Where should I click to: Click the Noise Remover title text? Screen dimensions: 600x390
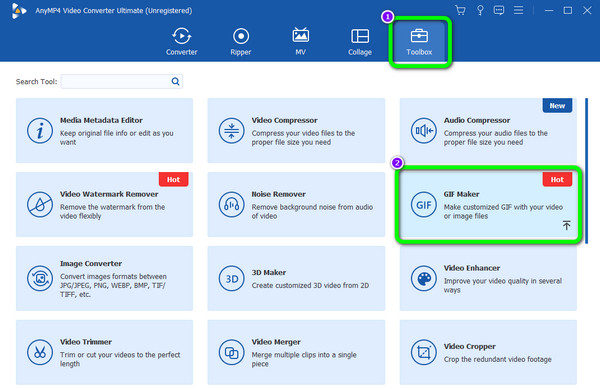[x=279, y=194]
